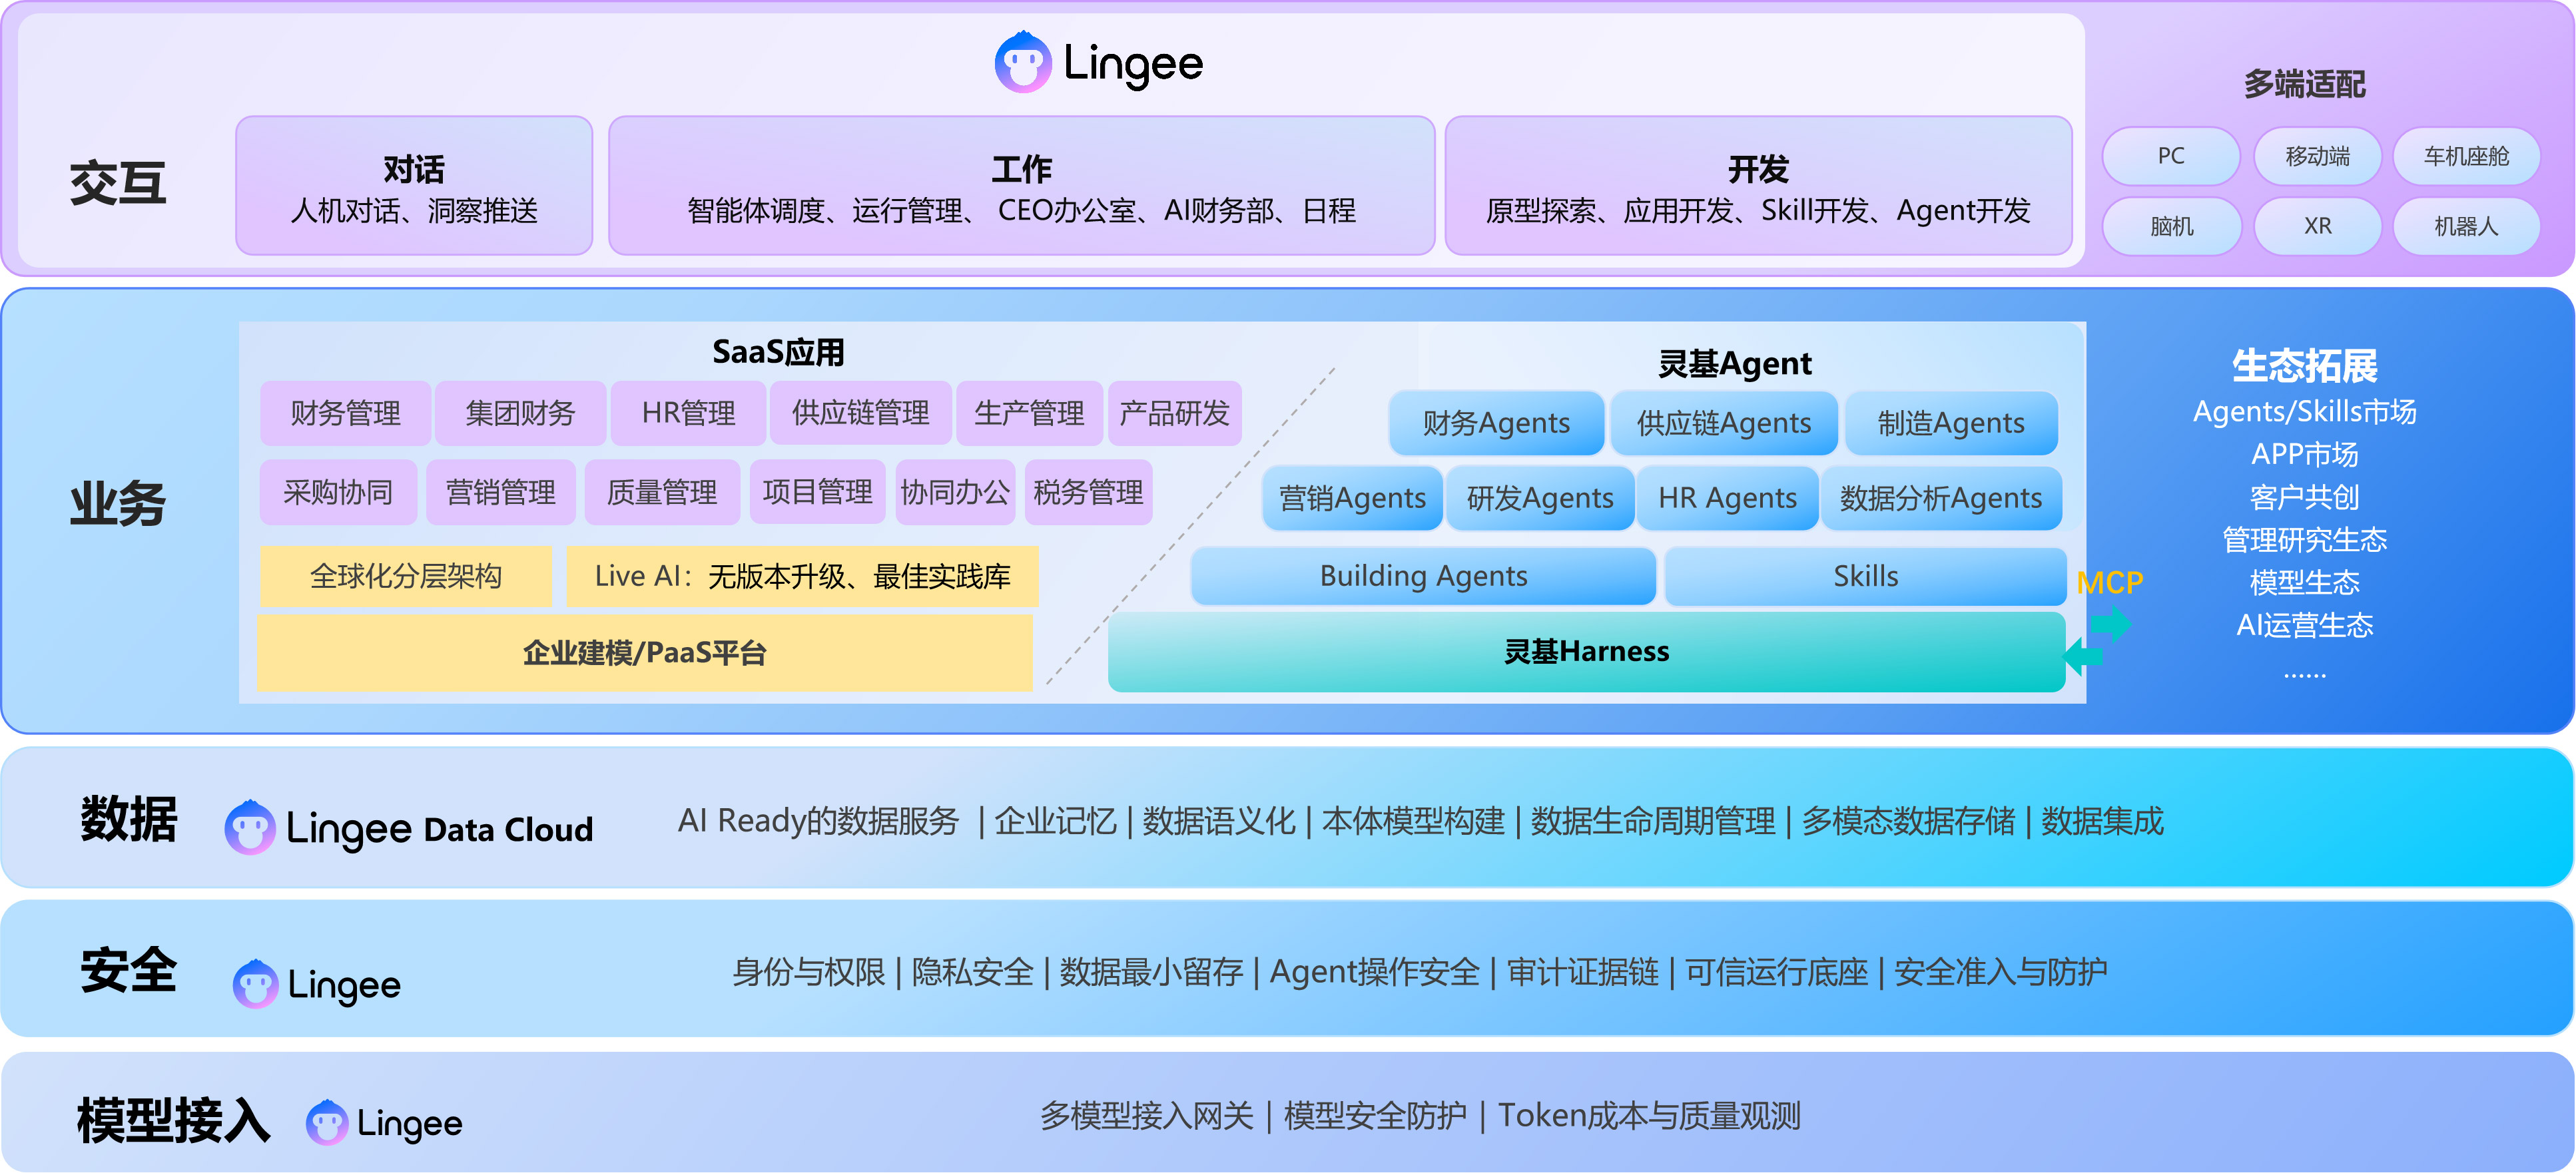Screen dimensions: 2576x1173
Task: Click the SaaS应用 heading
Action: point(778,352)
